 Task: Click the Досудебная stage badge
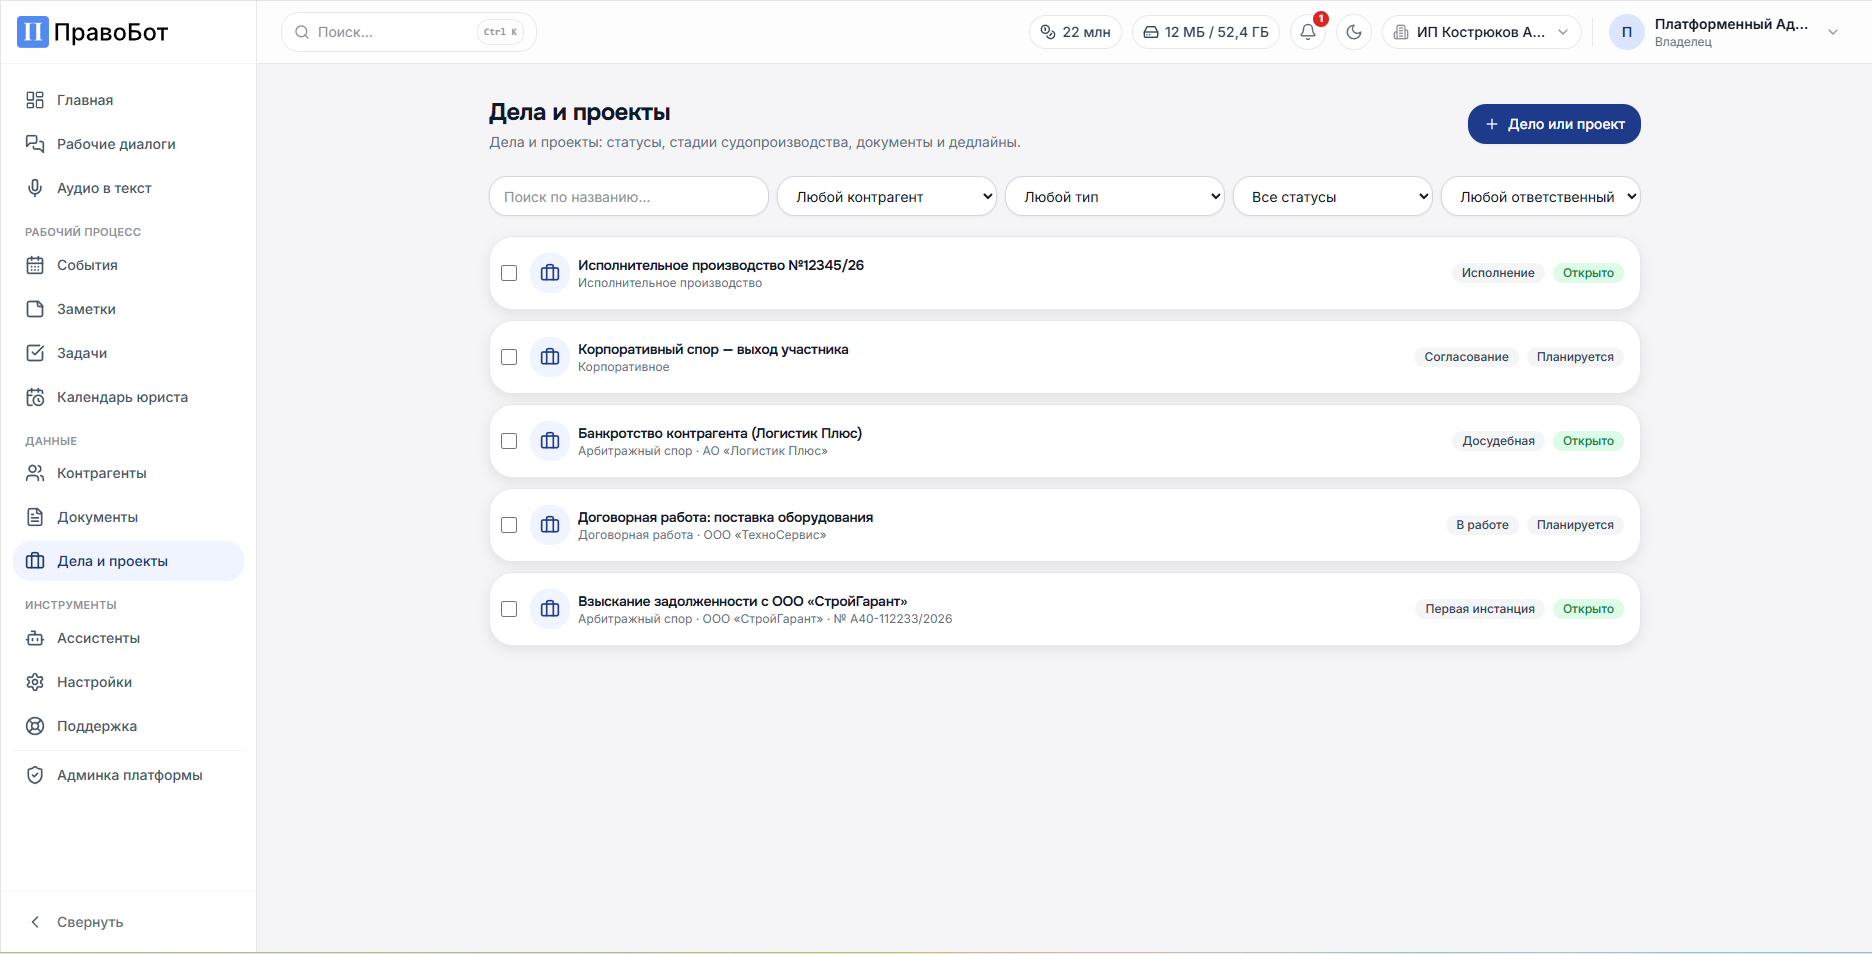(x=1498, y=441)
